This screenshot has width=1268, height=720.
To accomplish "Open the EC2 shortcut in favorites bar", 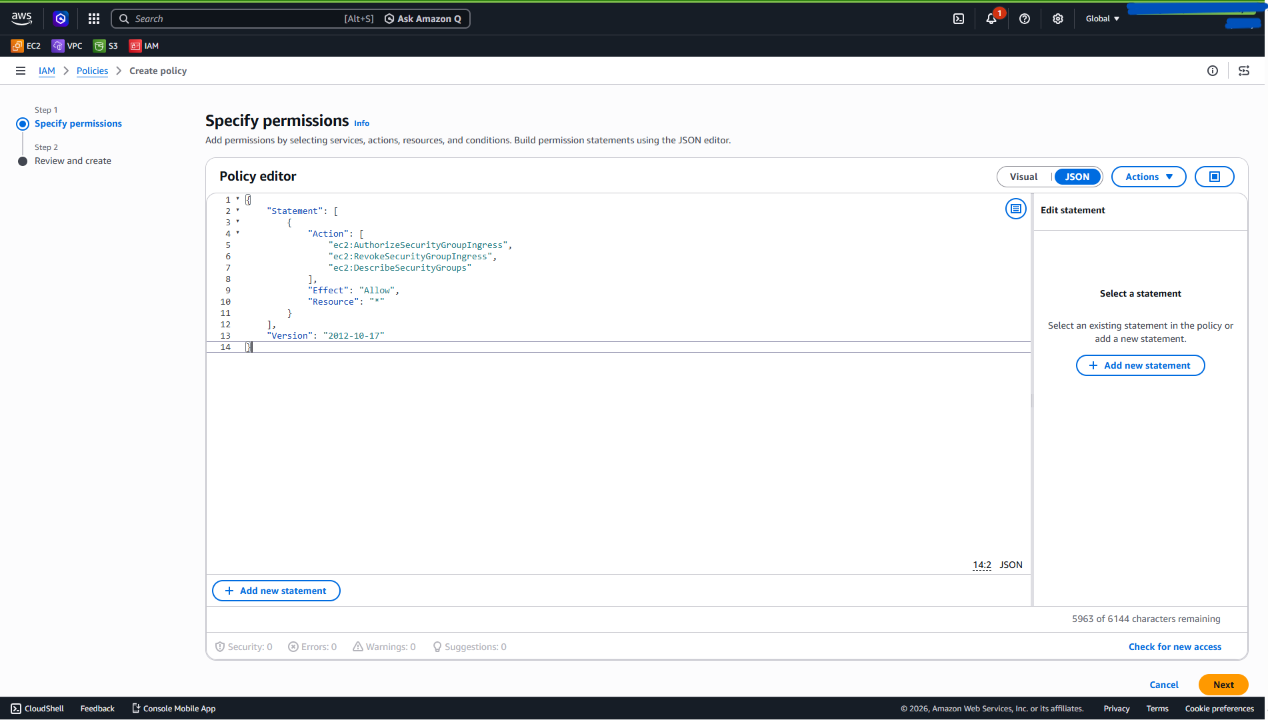I will tap(26, 46).
